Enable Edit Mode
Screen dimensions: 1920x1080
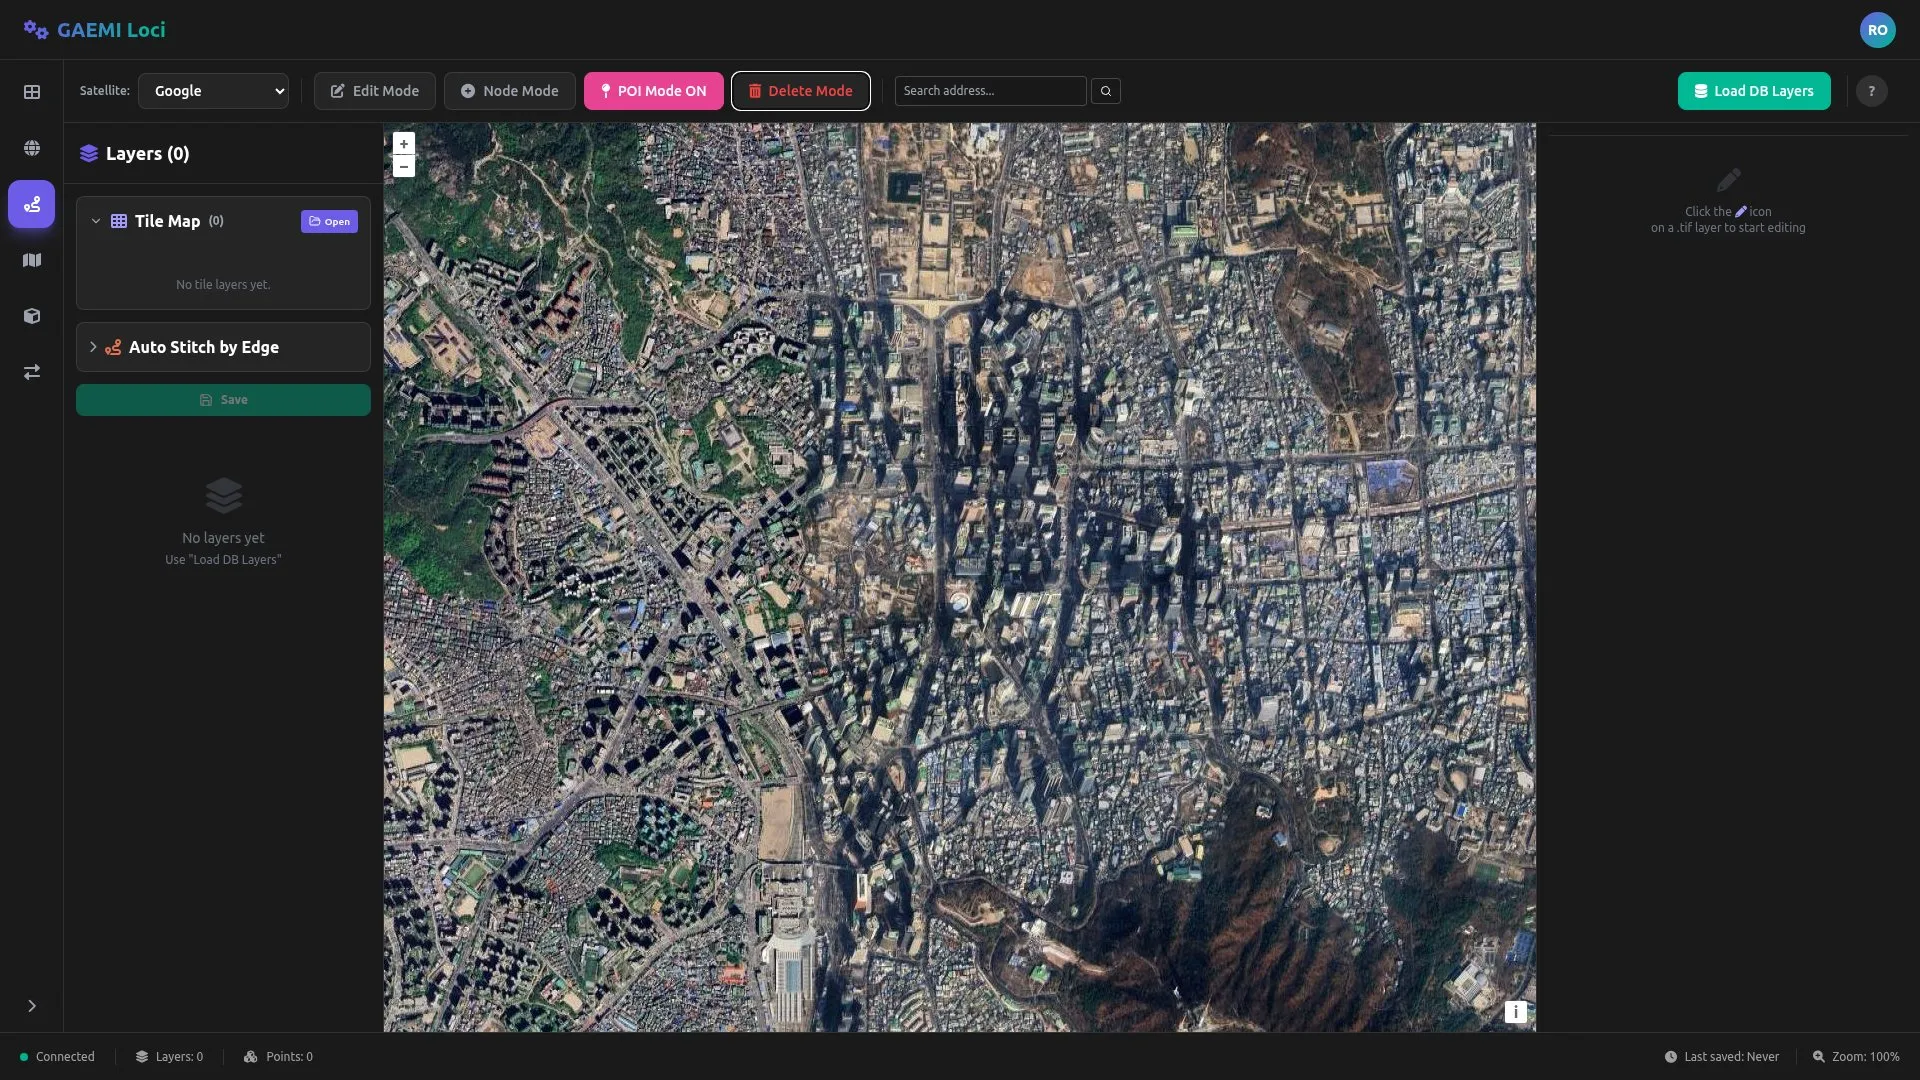coord(374,91)
